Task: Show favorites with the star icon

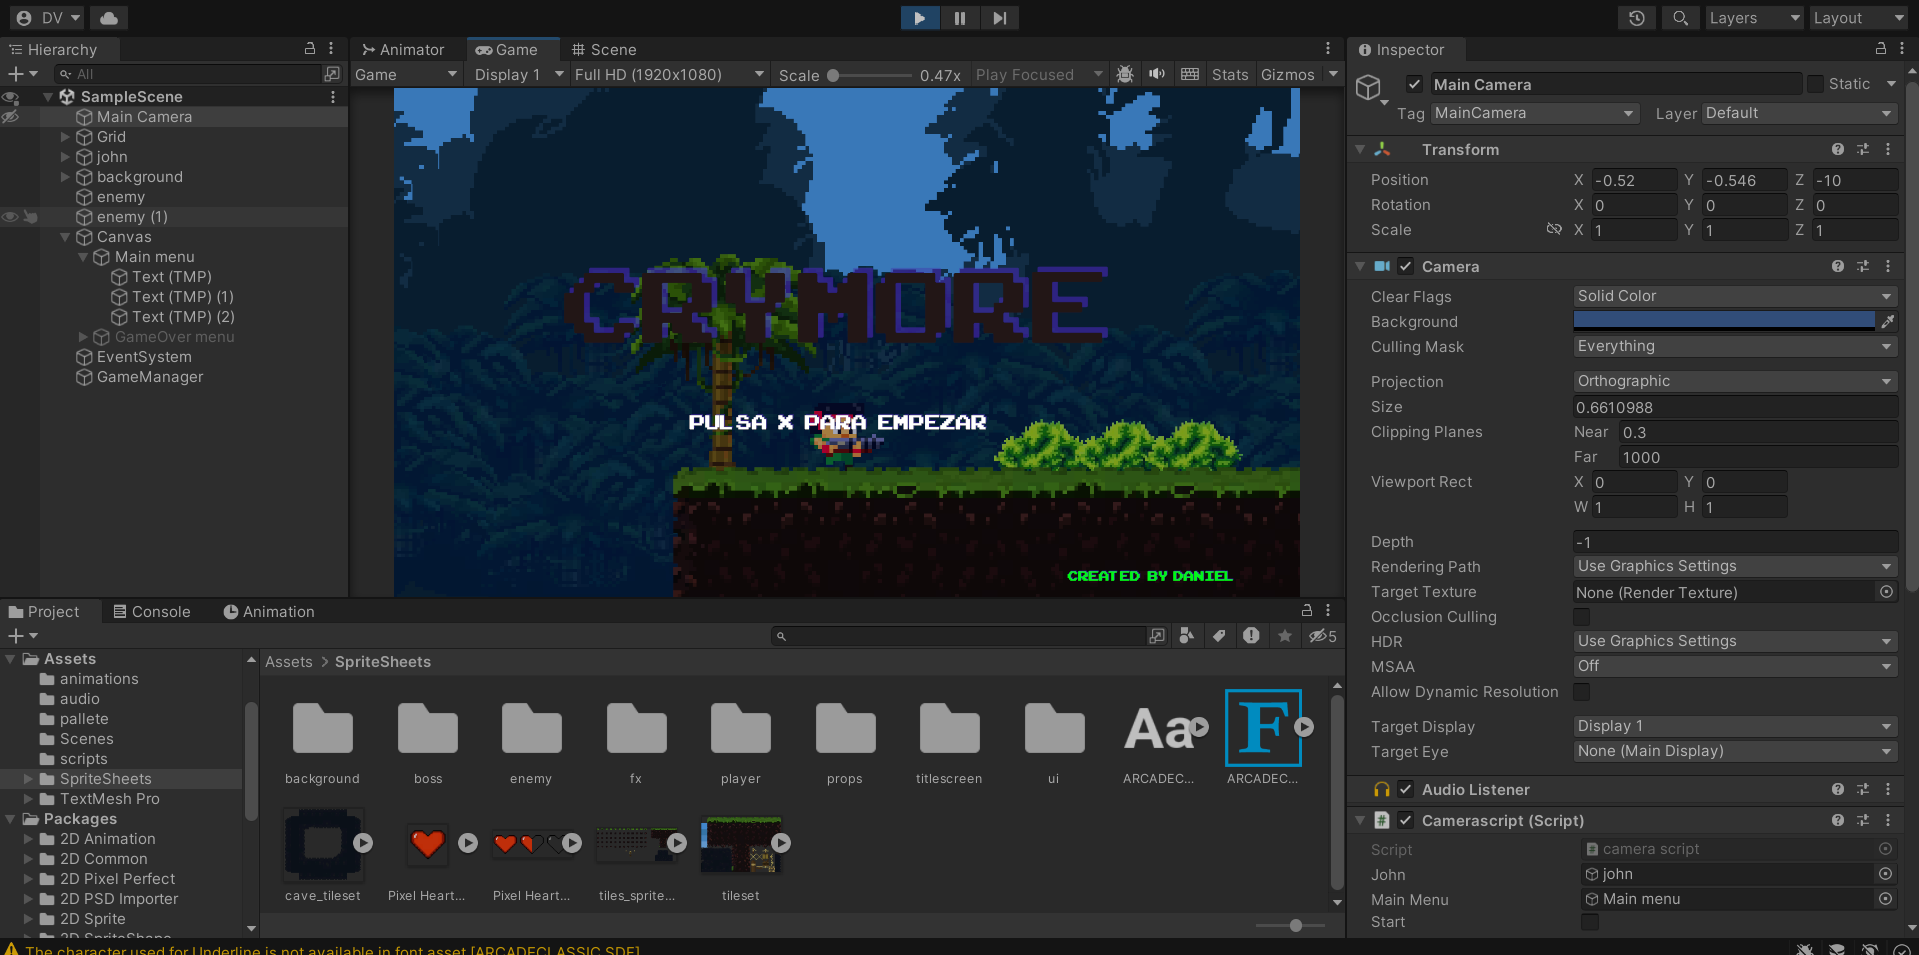Action: click(x=1285, y=636)
